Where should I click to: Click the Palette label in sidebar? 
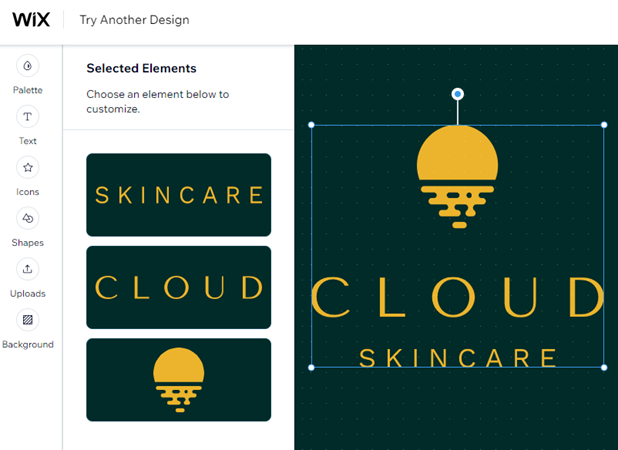tap(28, 90)
